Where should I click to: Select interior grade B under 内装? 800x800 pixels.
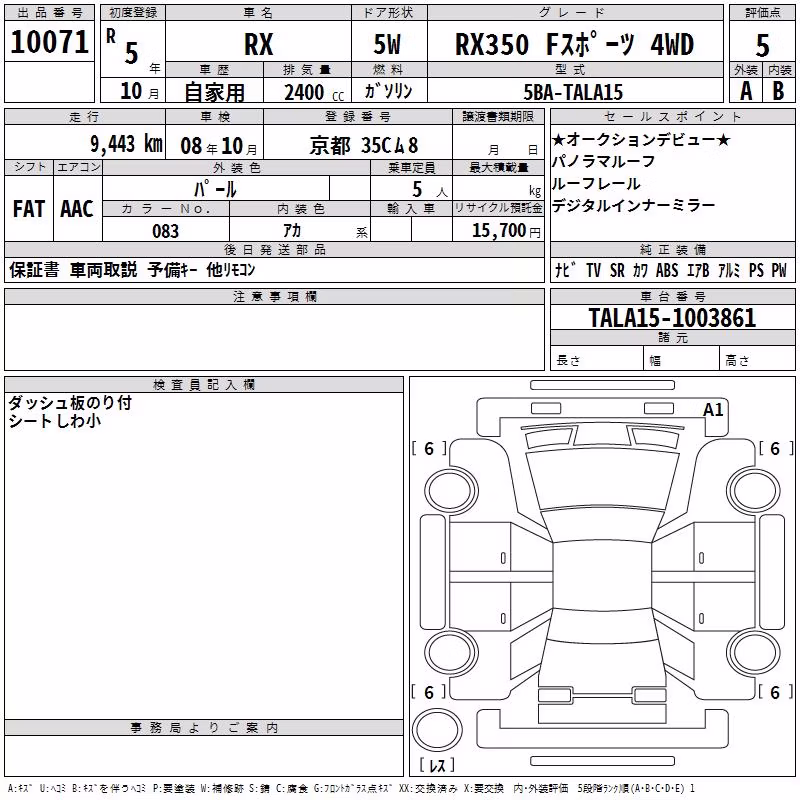click(x=778, y=91)
